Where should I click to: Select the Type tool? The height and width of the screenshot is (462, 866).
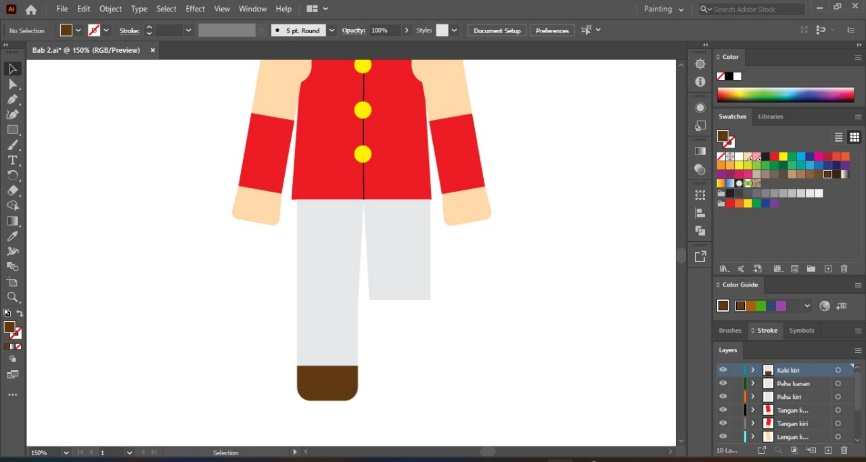pos(12,160)
